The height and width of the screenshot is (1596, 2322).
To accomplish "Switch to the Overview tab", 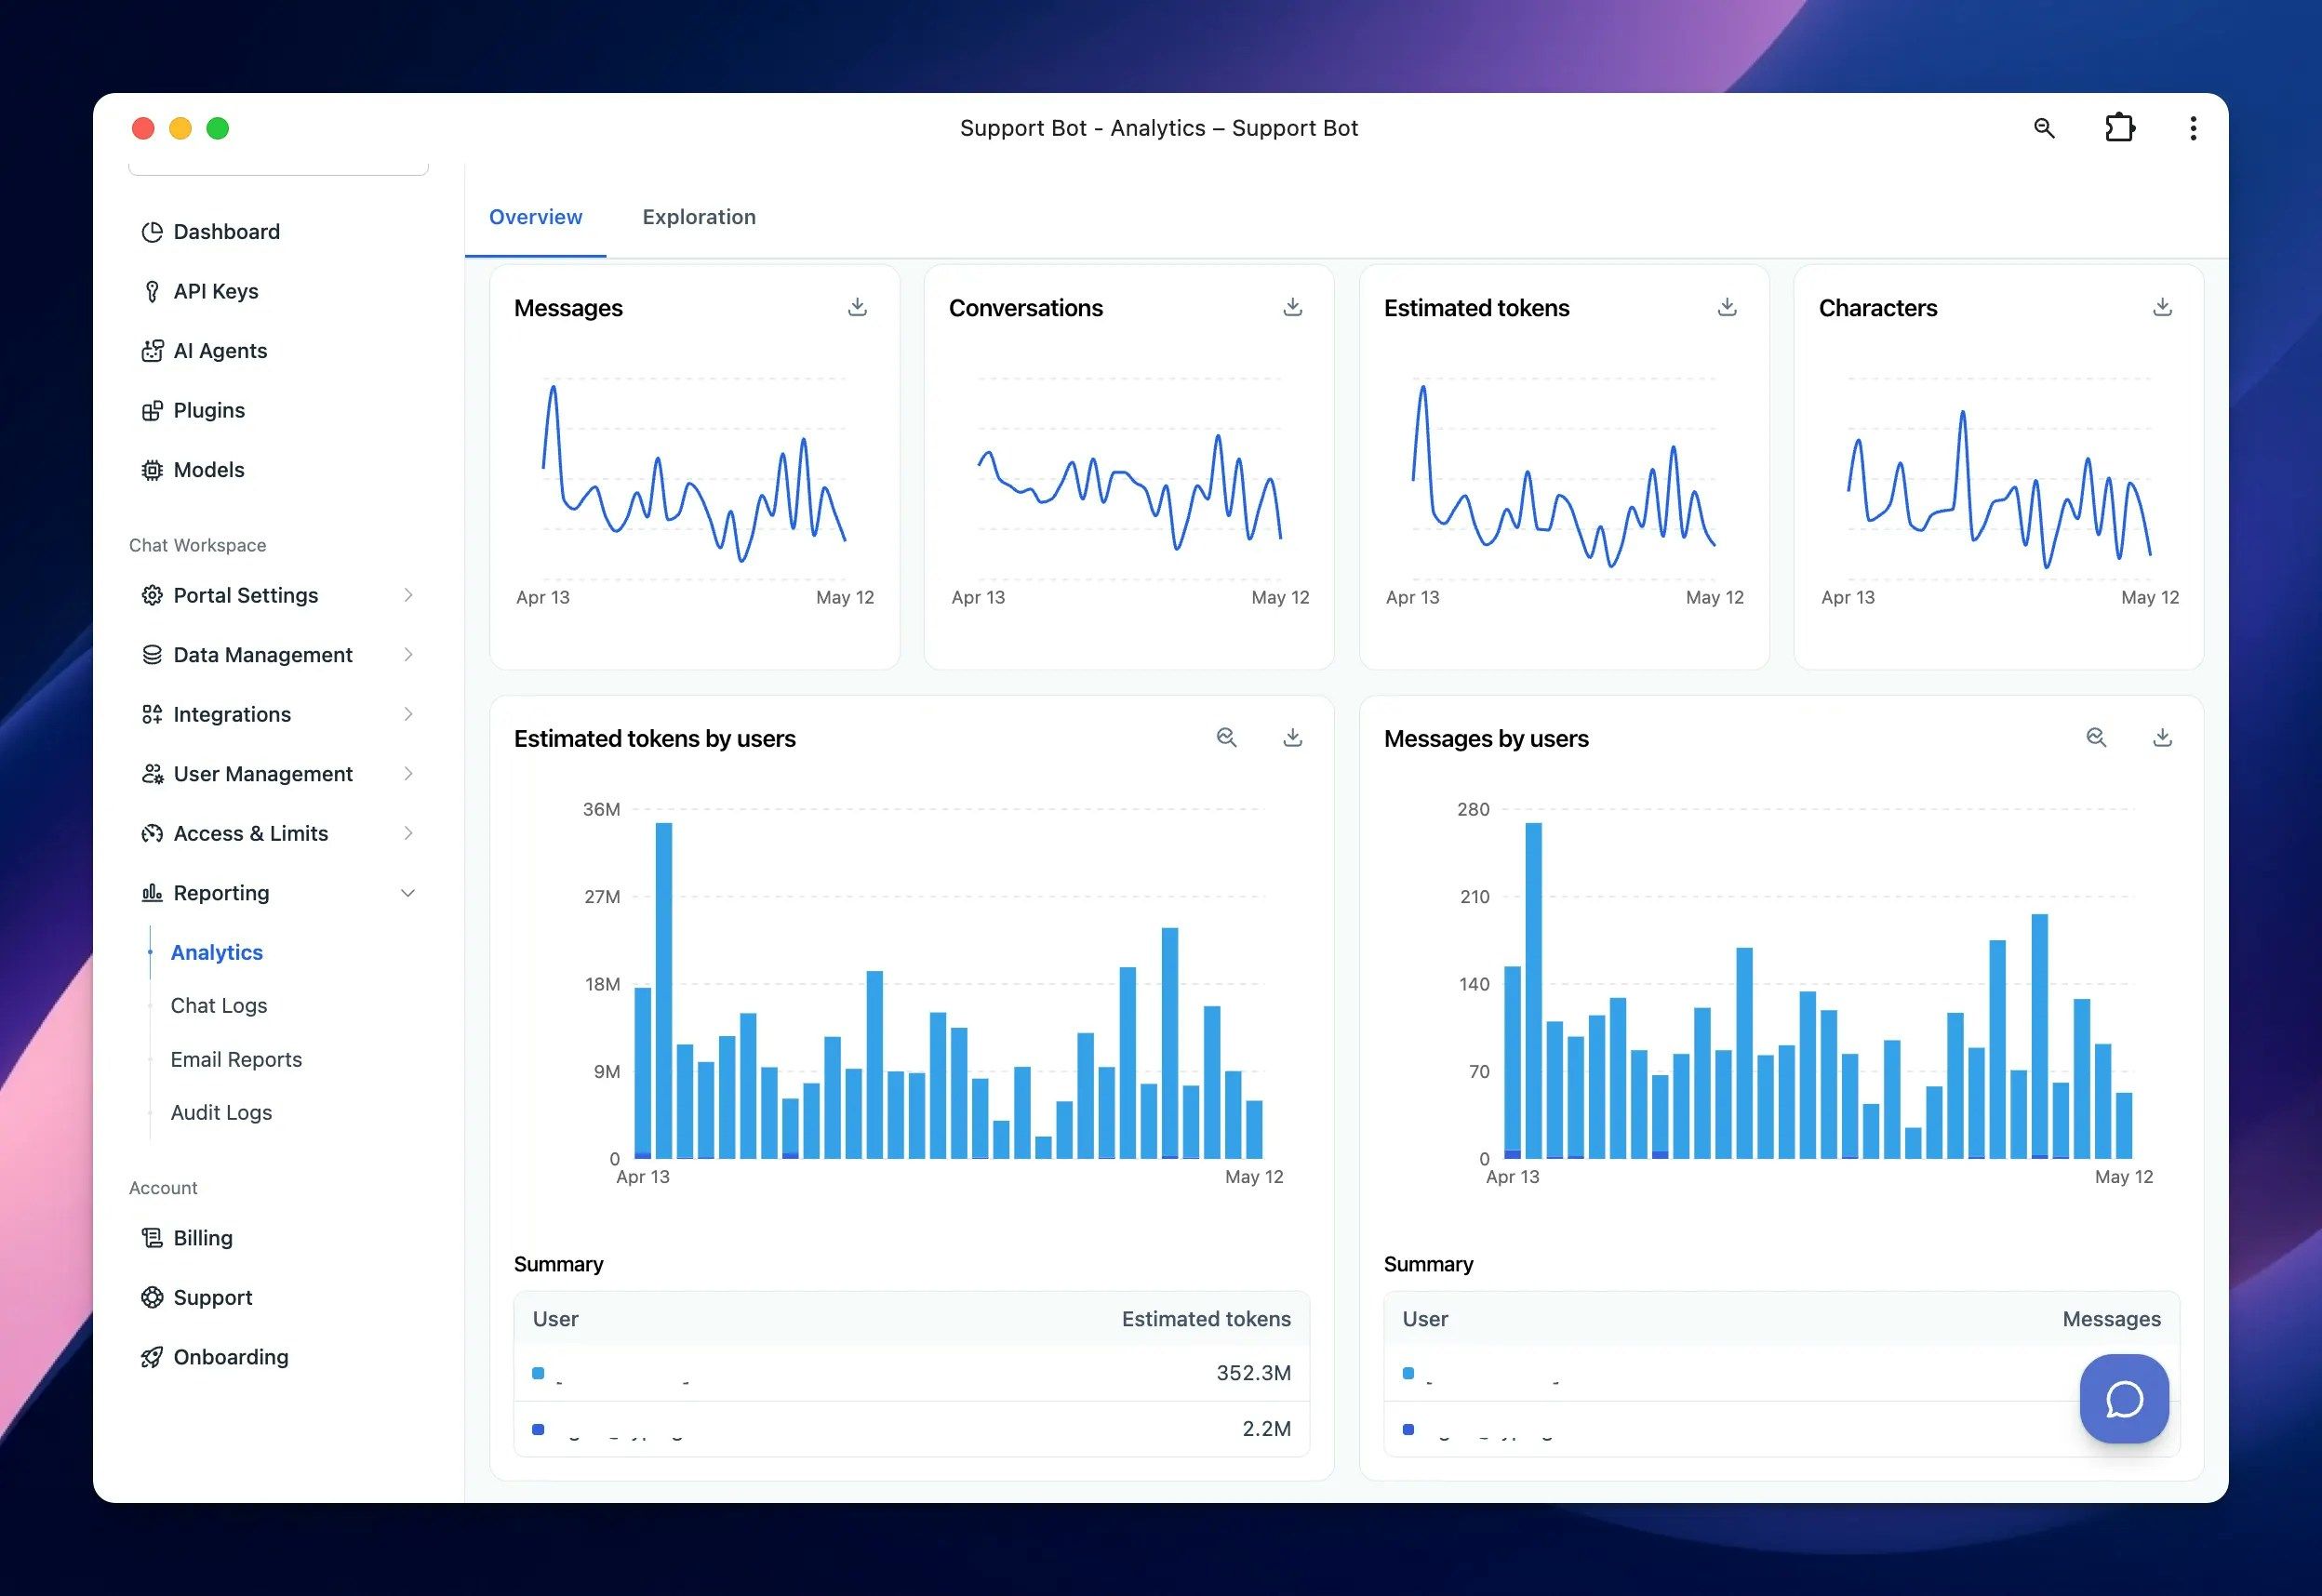I will (x=535, y=217).
